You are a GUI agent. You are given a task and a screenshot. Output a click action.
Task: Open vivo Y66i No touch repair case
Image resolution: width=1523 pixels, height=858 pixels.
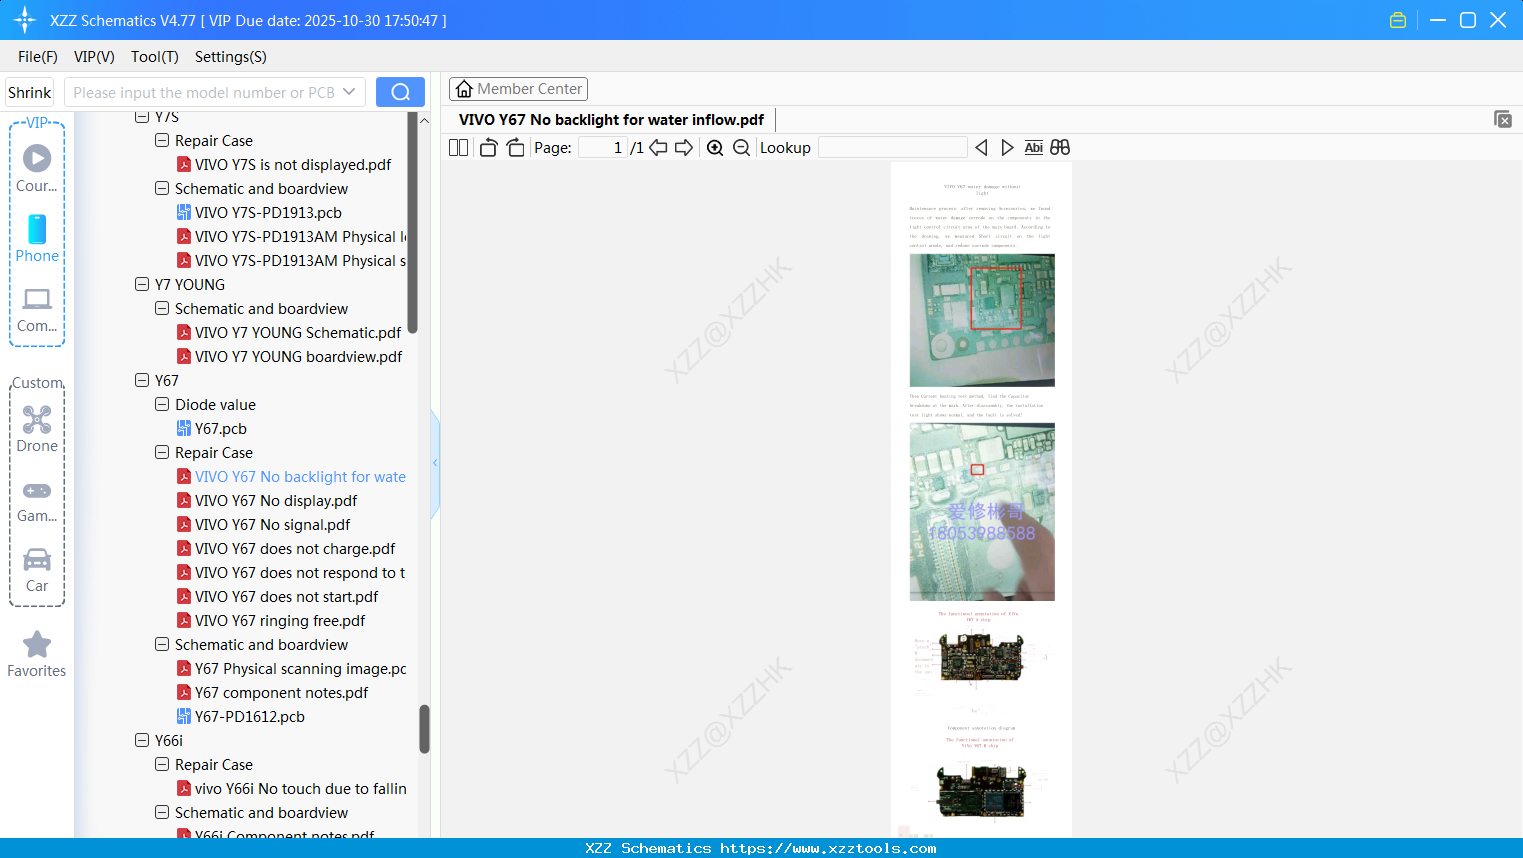point(300,788)
